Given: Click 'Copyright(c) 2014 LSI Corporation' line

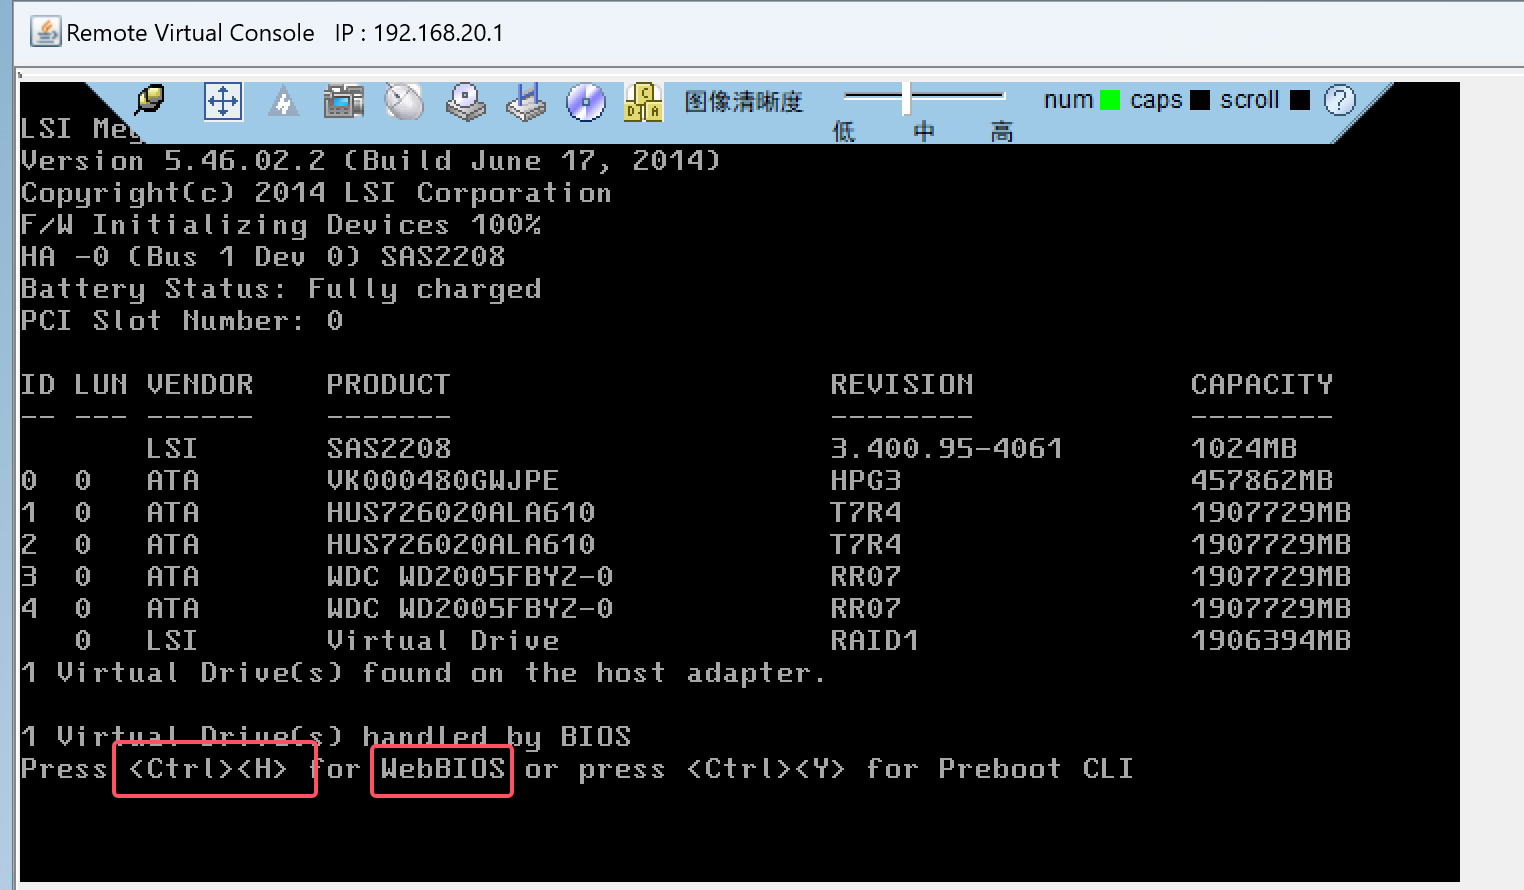Looking at the screenshot, I should (316, 193).
